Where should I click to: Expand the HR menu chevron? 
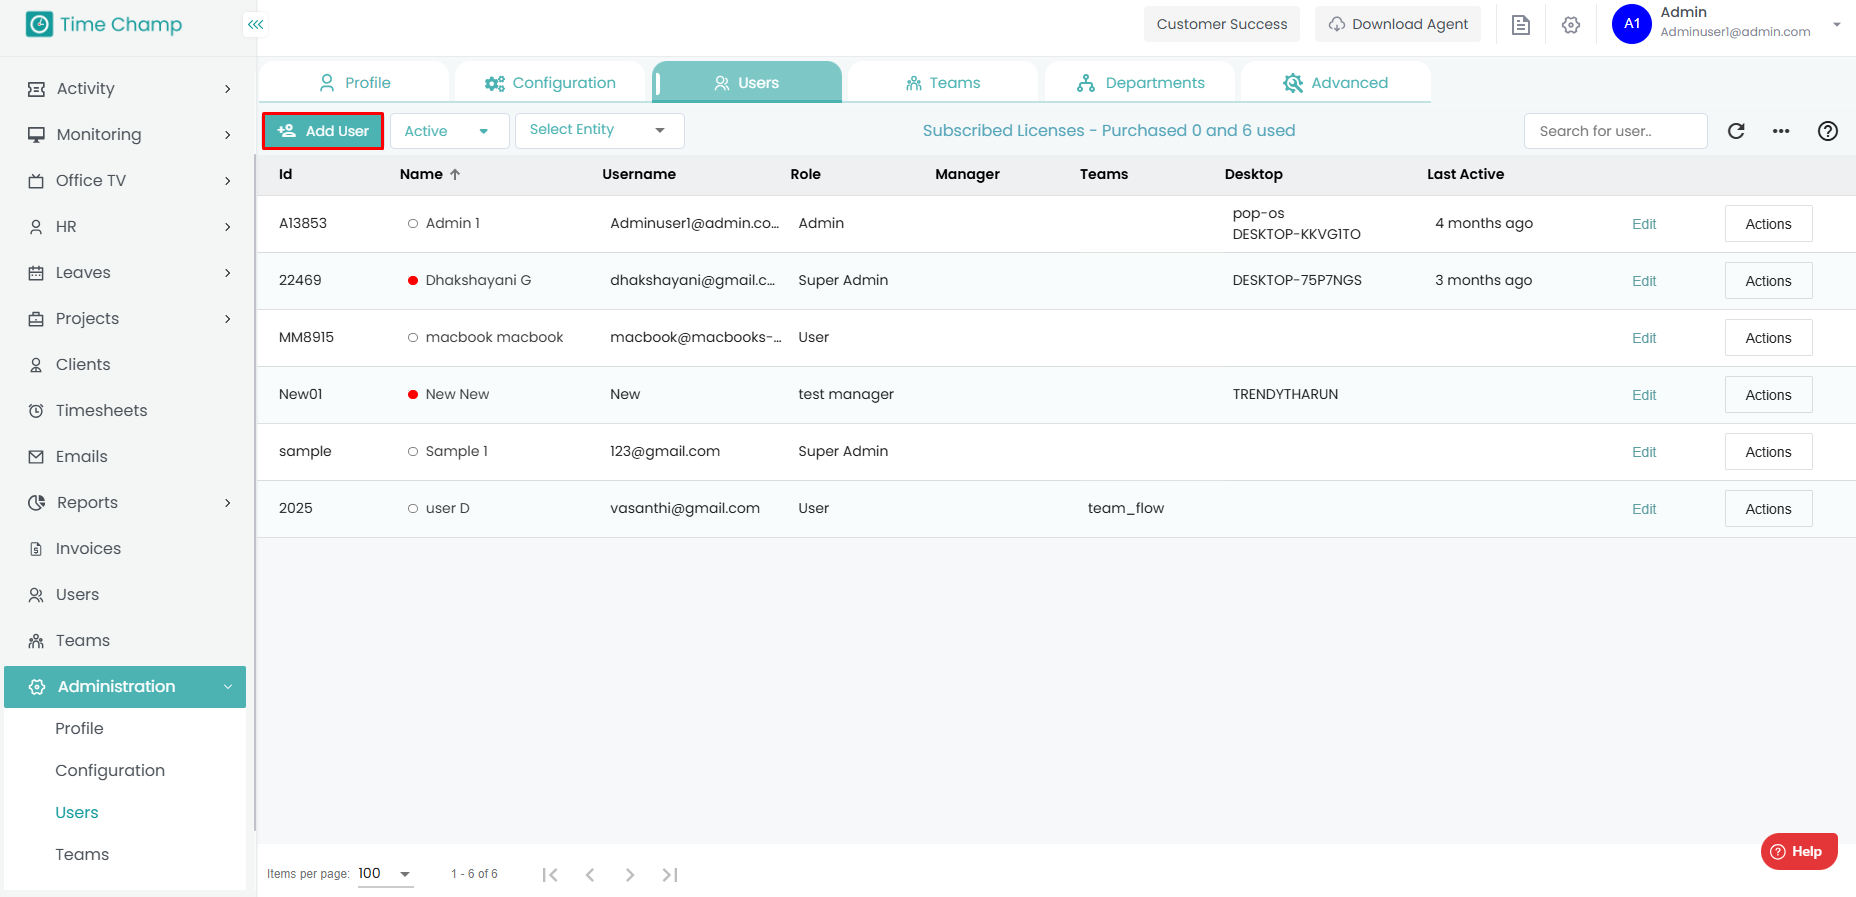tap(228, 227)
